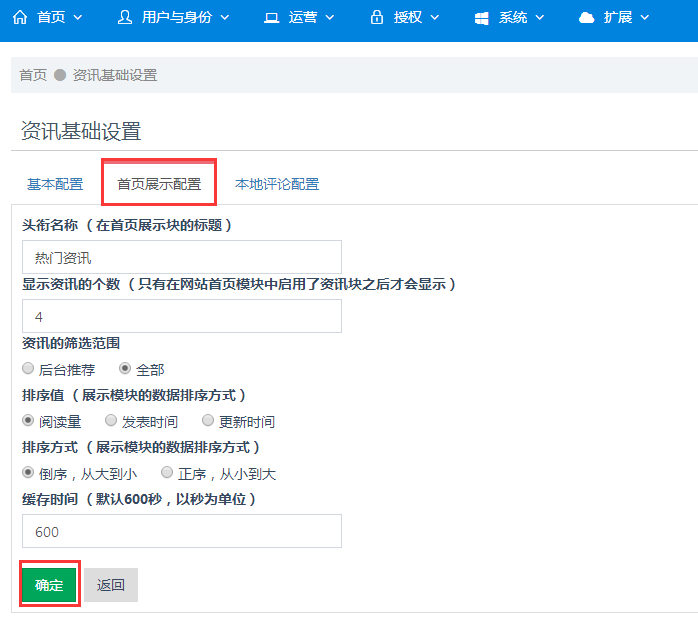The height and width of the screenshot is (619, 698).
Task: Click the home house icon in navbar
Action: point(20,17)
